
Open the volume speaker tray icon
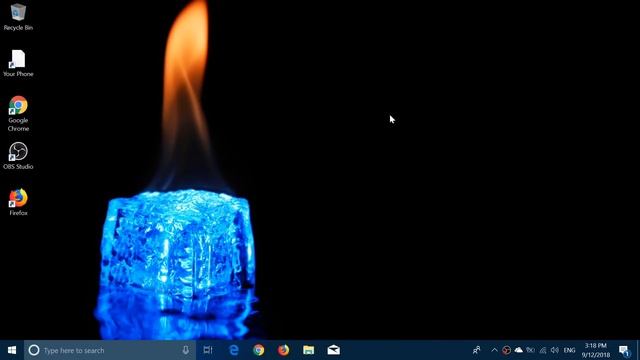[x=554, y=350]
